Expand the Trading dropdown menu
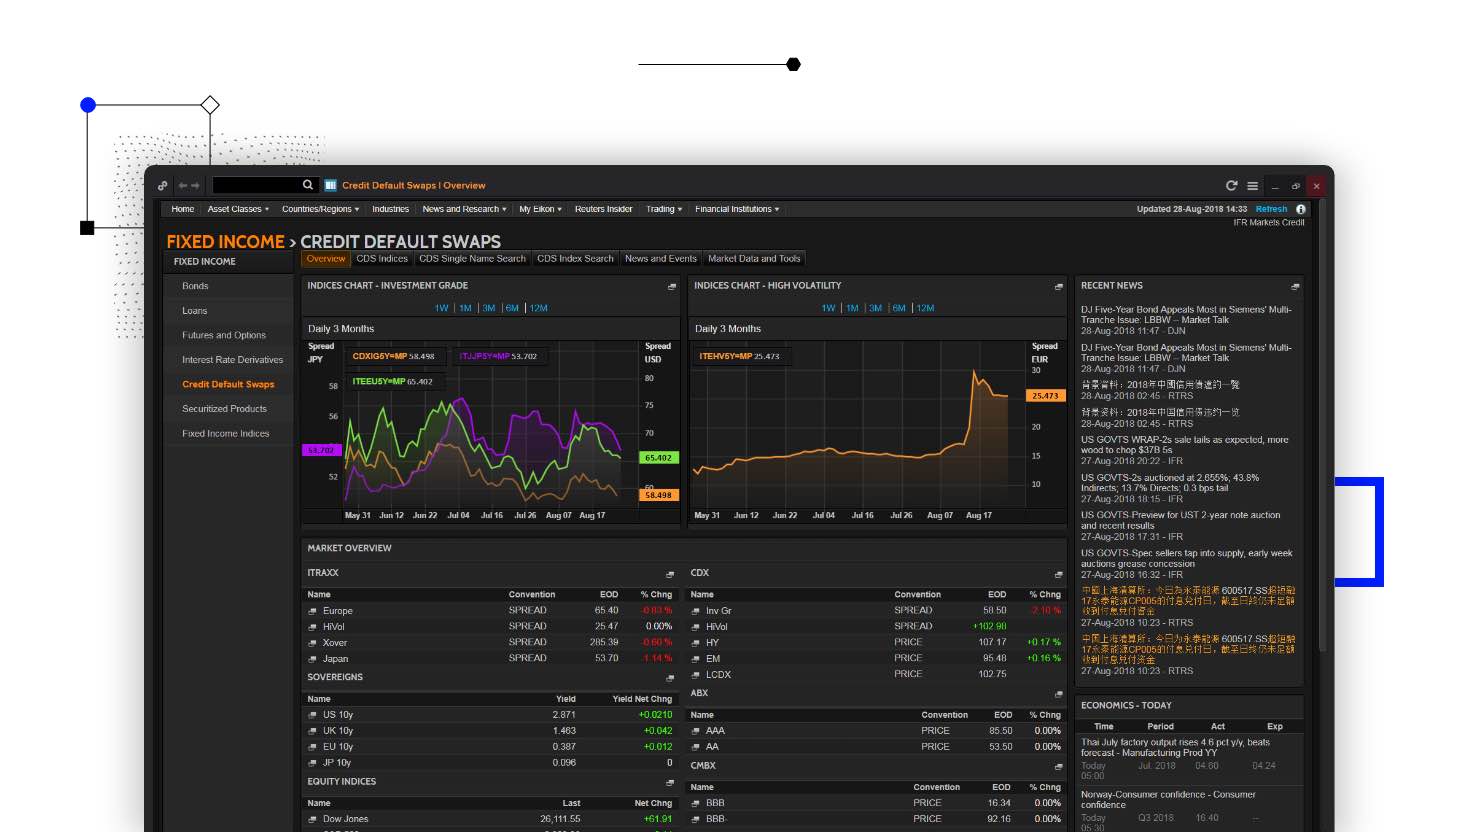This screenshot has height=832, width=1479. click(664, 209)
